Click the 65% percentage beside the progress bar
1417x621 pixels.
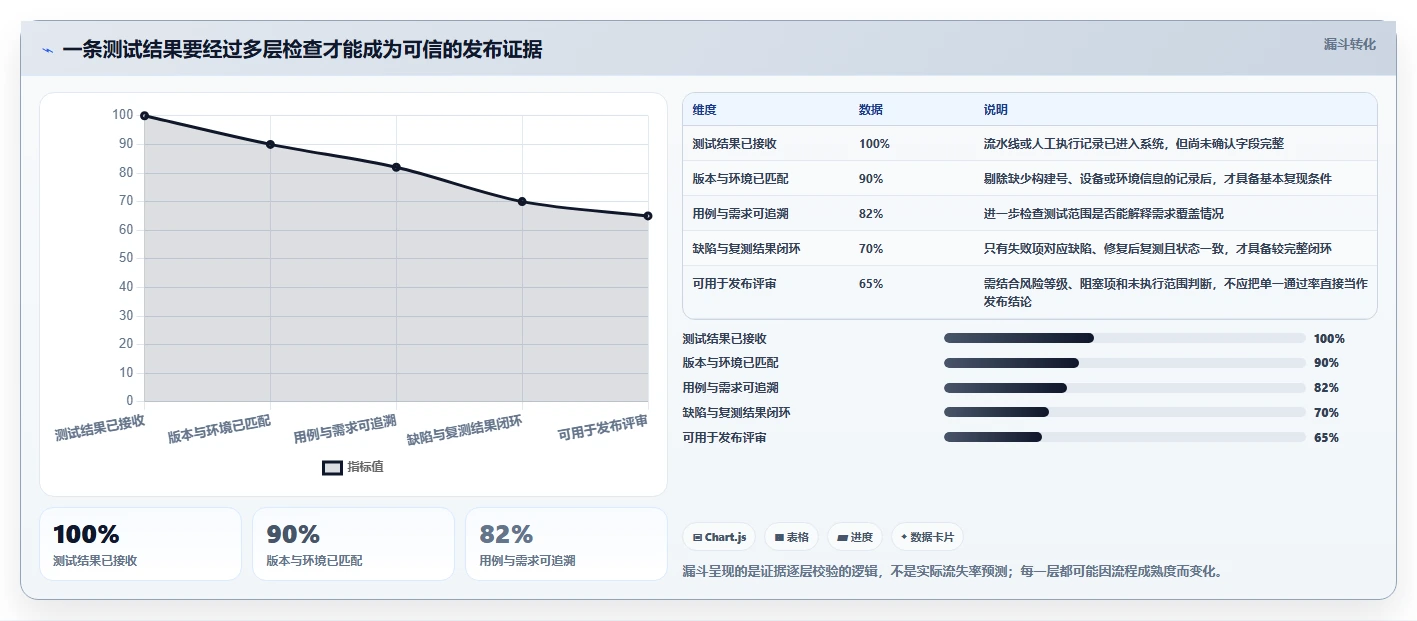[1326, 437]
